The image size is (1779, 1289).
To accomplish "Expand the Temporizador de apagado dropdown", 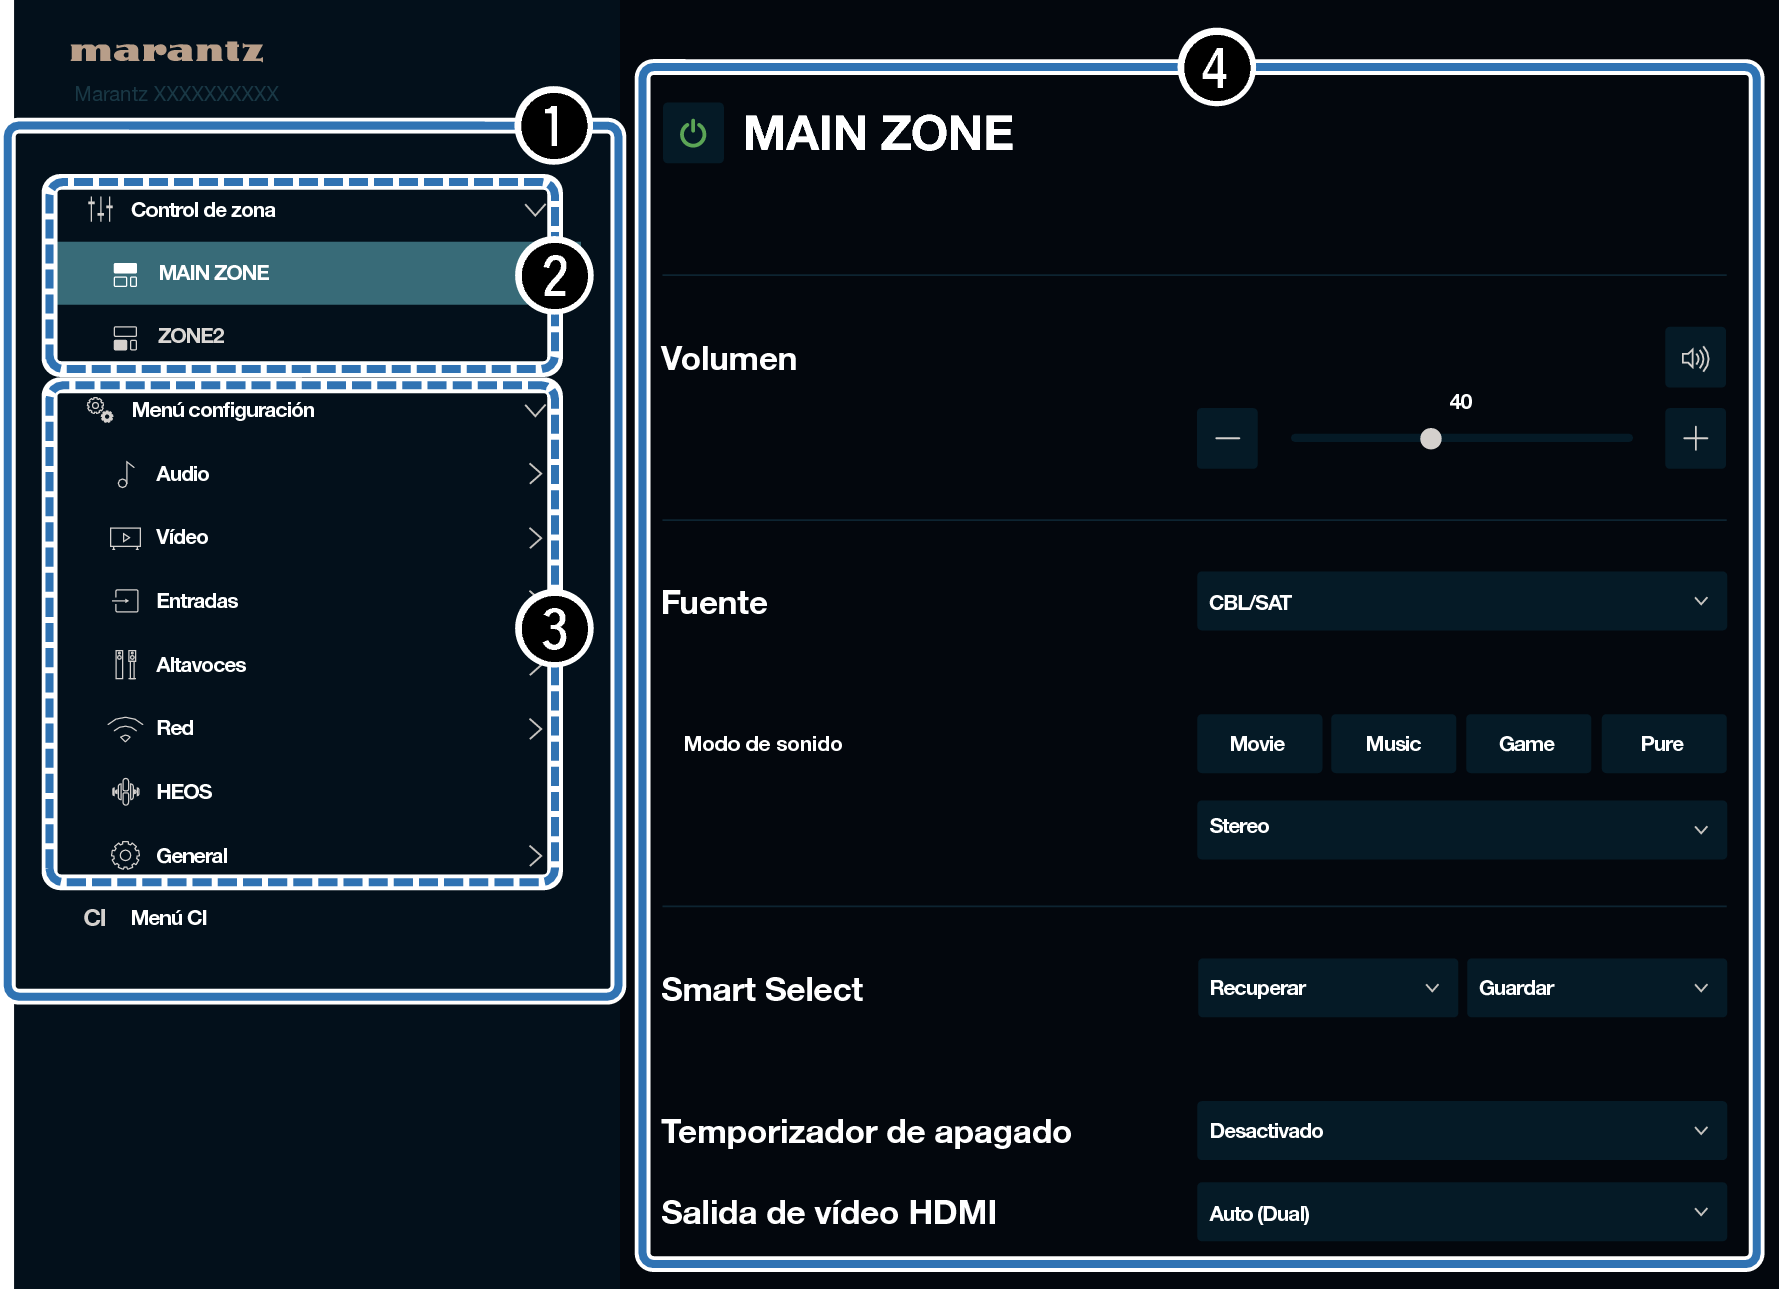I will pos(1460,1130).
